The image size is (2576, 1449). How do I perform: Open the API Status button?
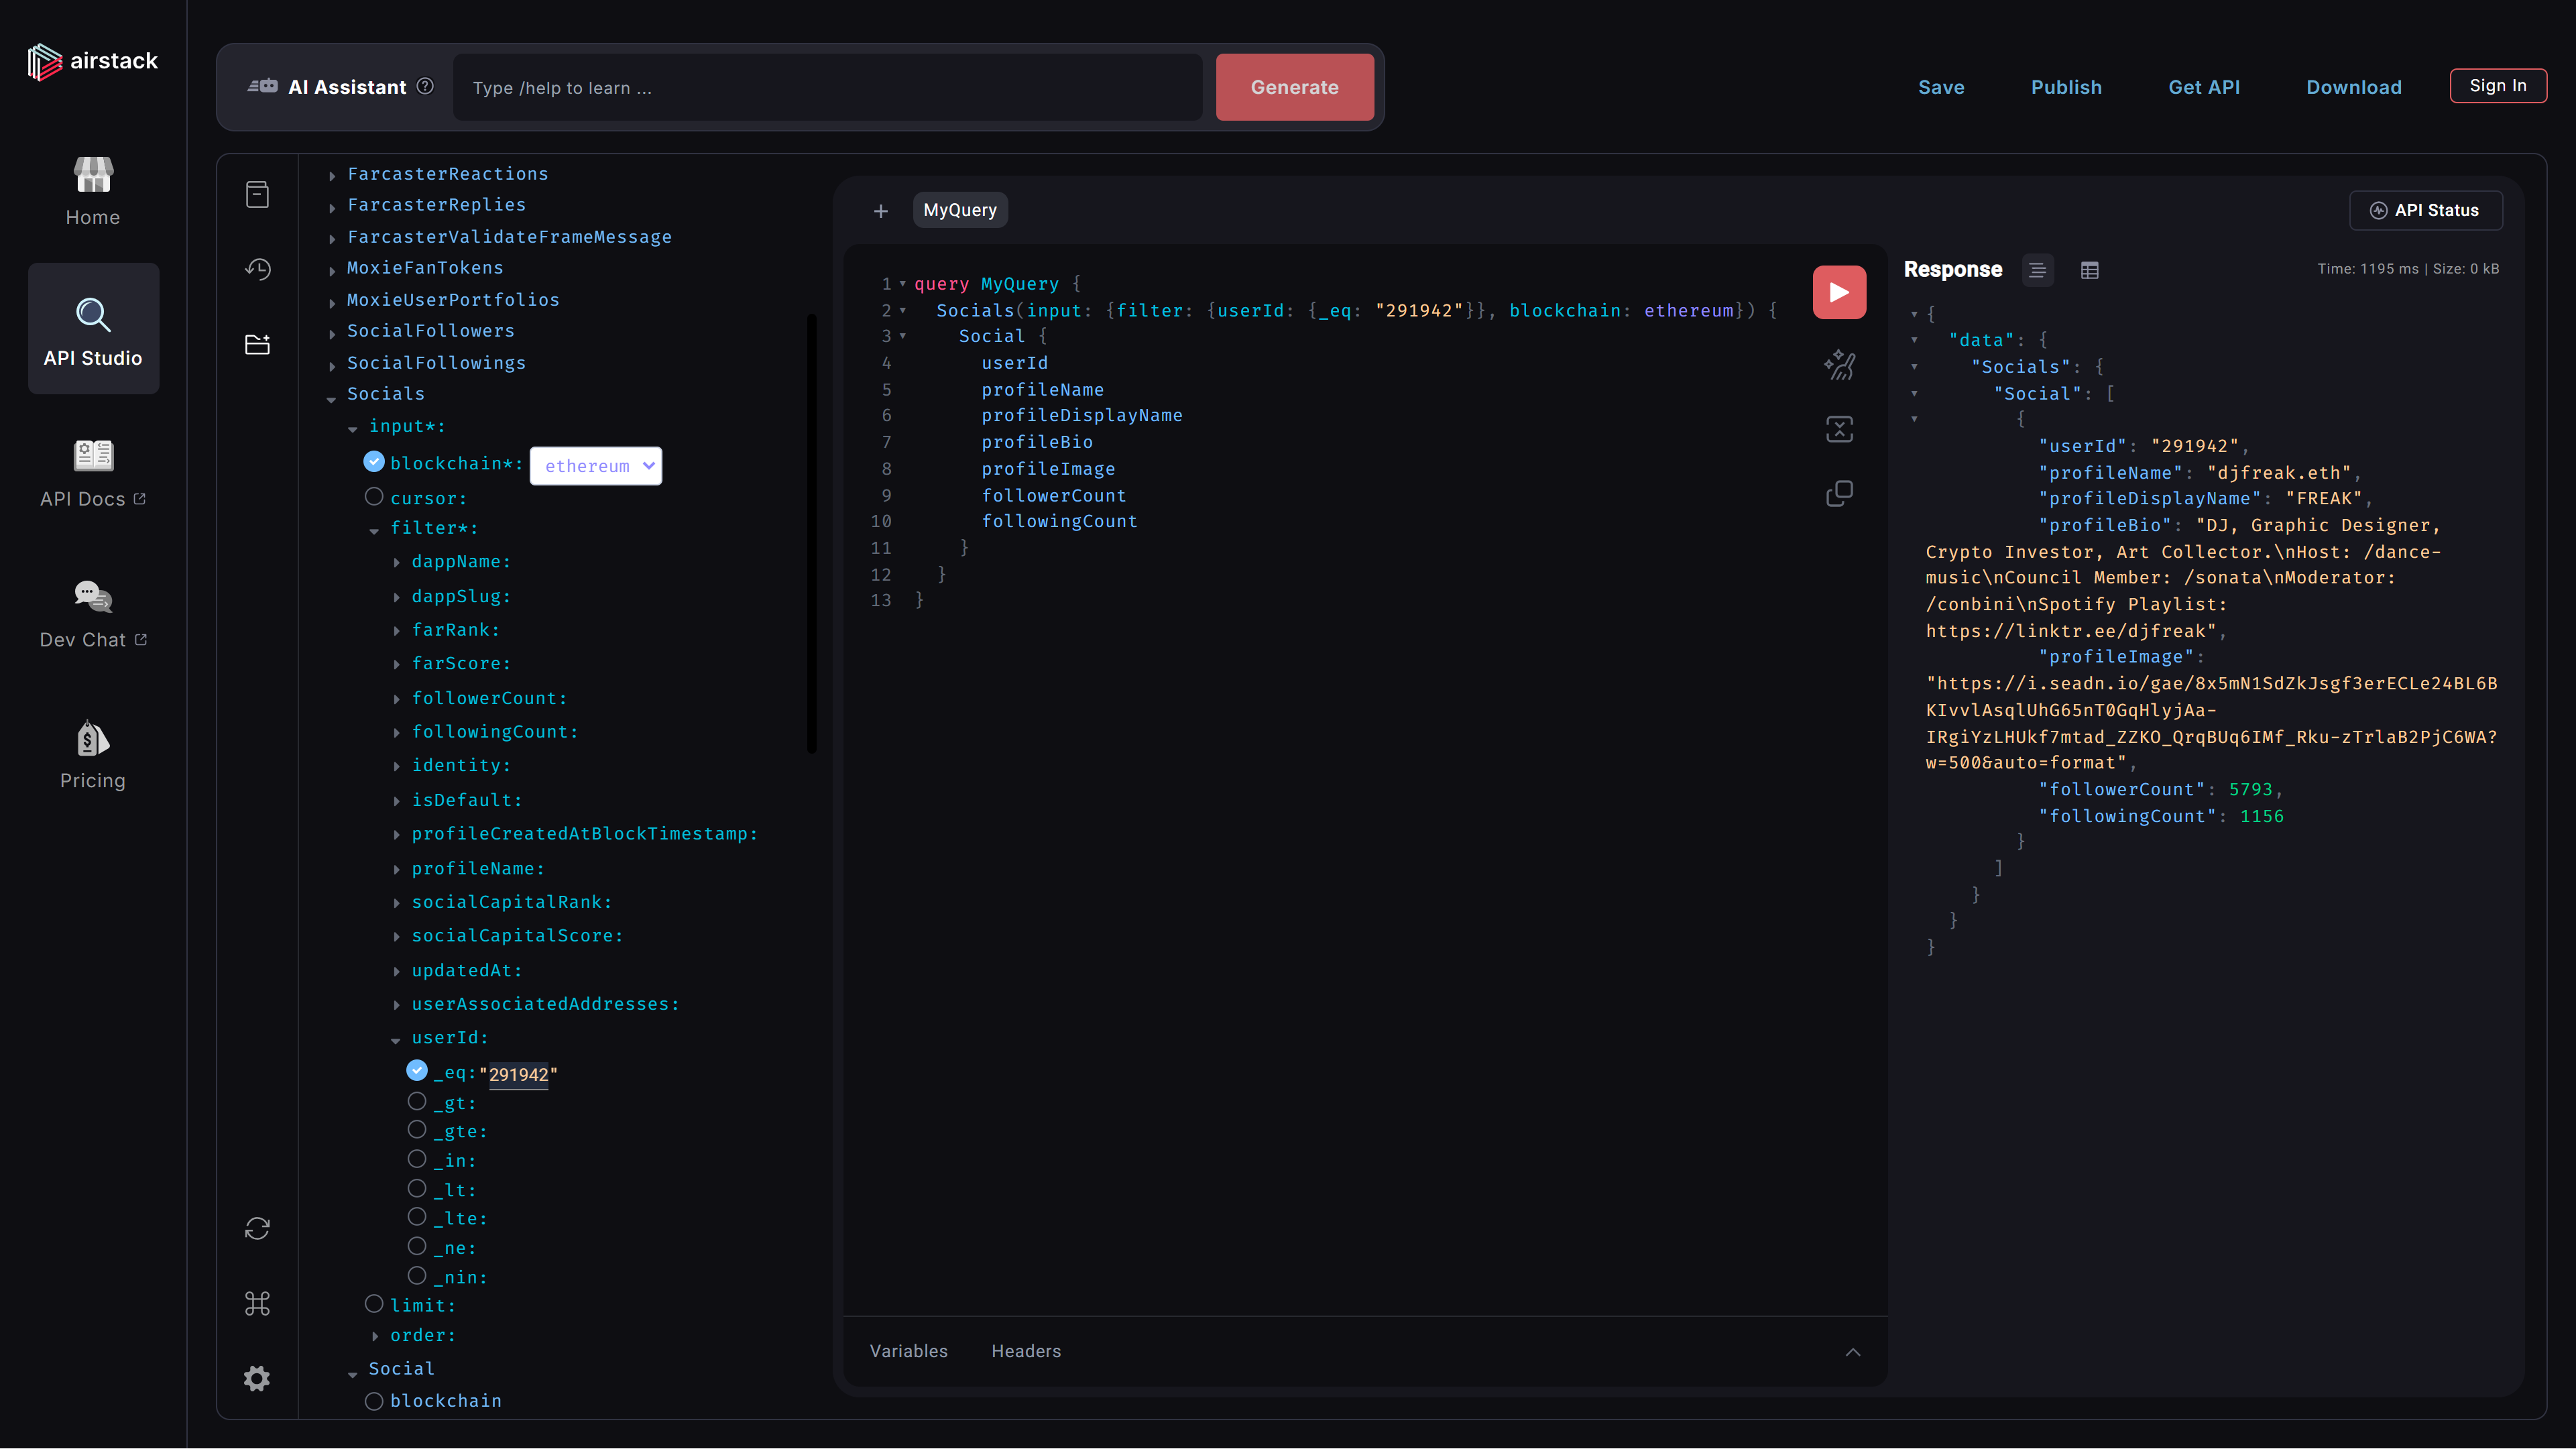click(2426, 210)
